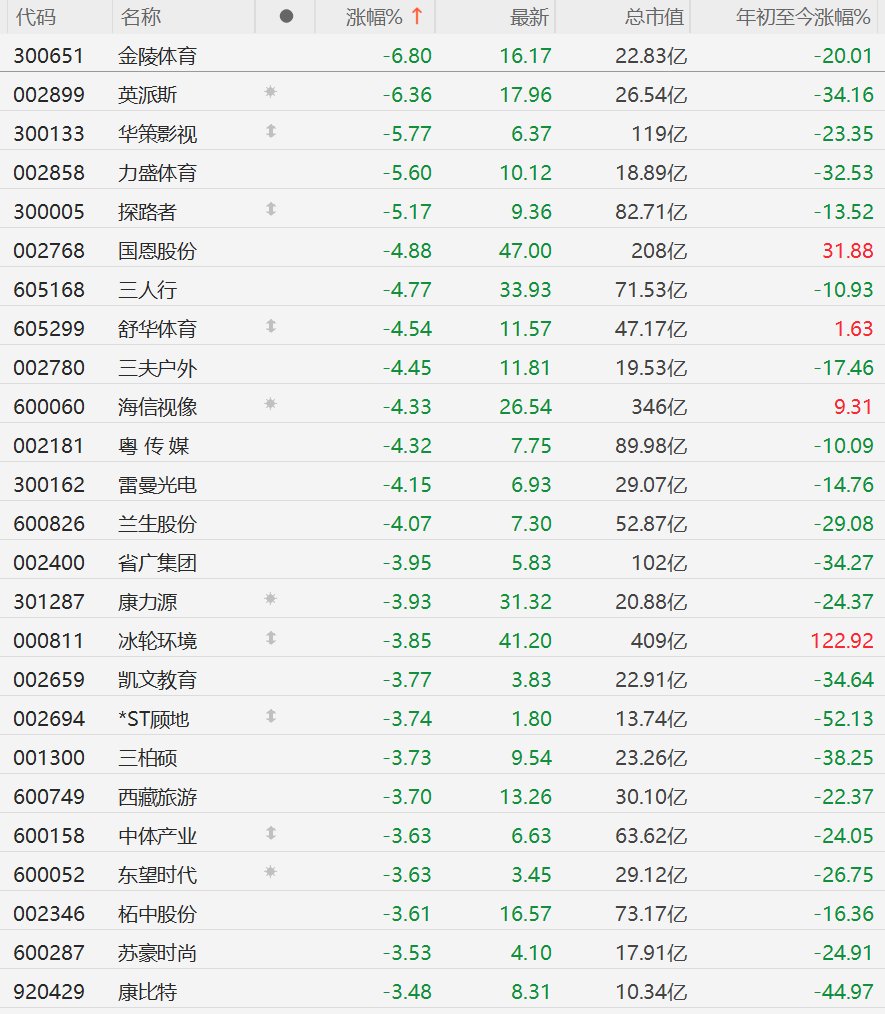Open the 兰生股份 stock name
885x1014 pixels.
pyautogui.click(x=157, y=524)
